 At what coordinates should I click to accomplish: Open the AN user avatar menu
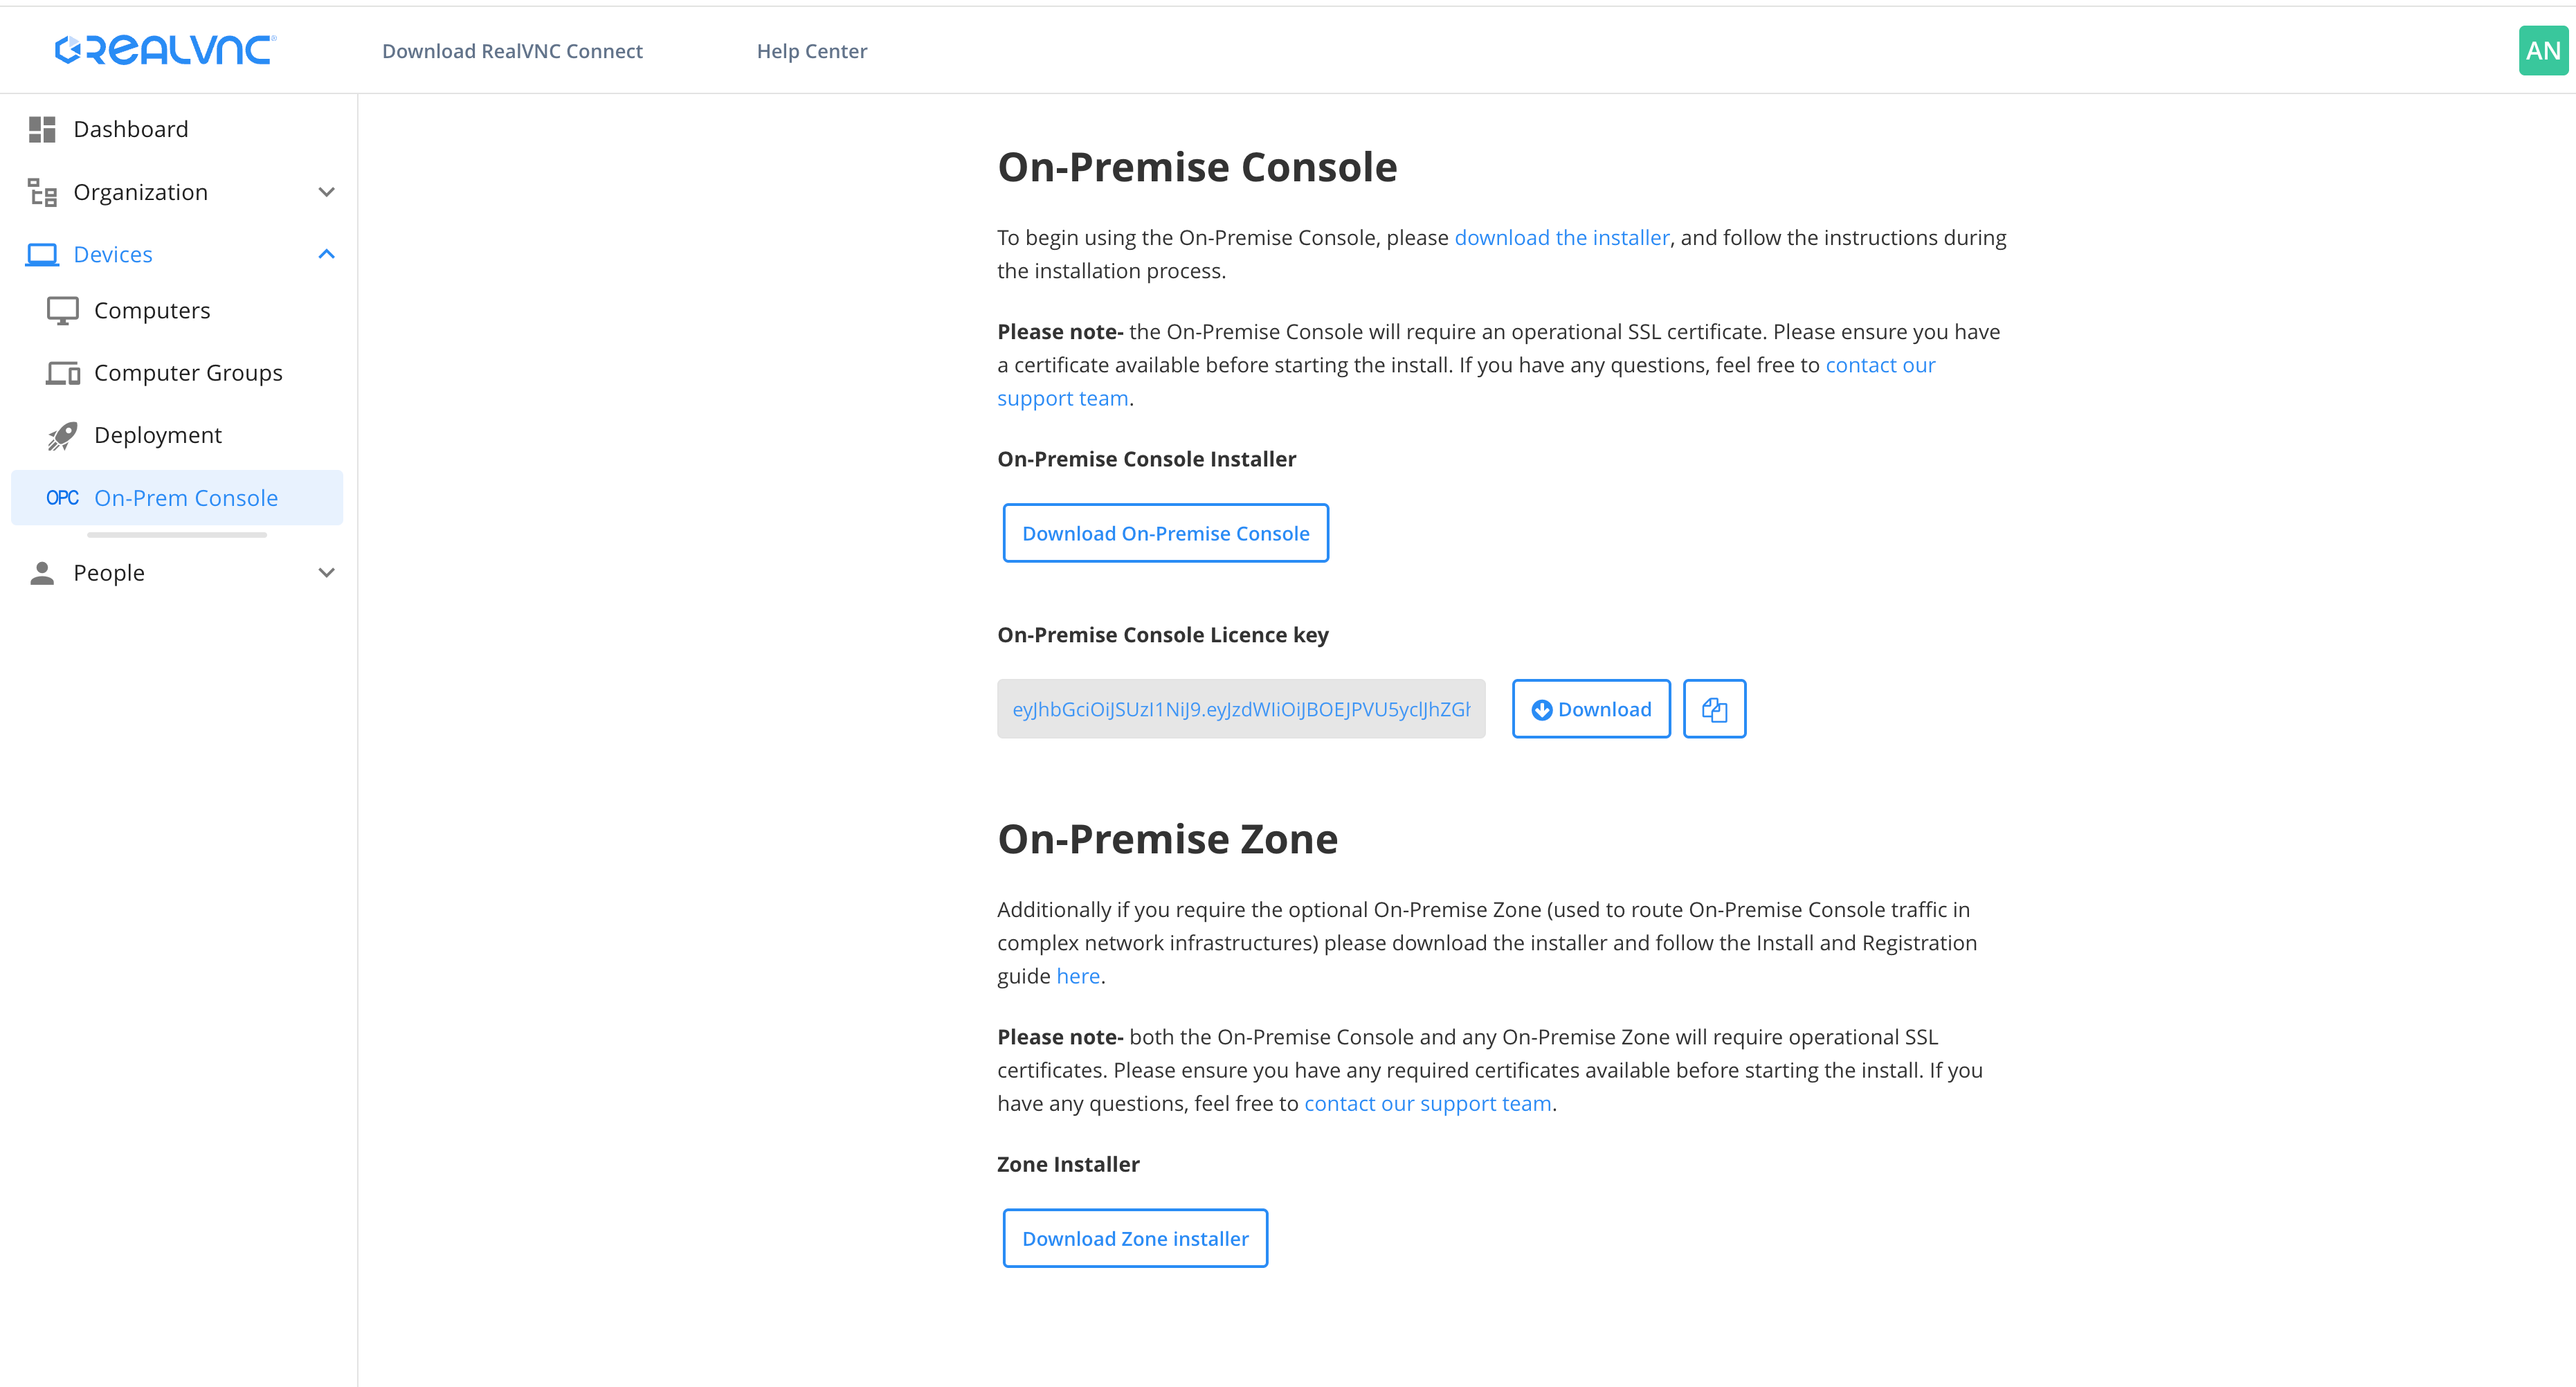pos(2542,51)
